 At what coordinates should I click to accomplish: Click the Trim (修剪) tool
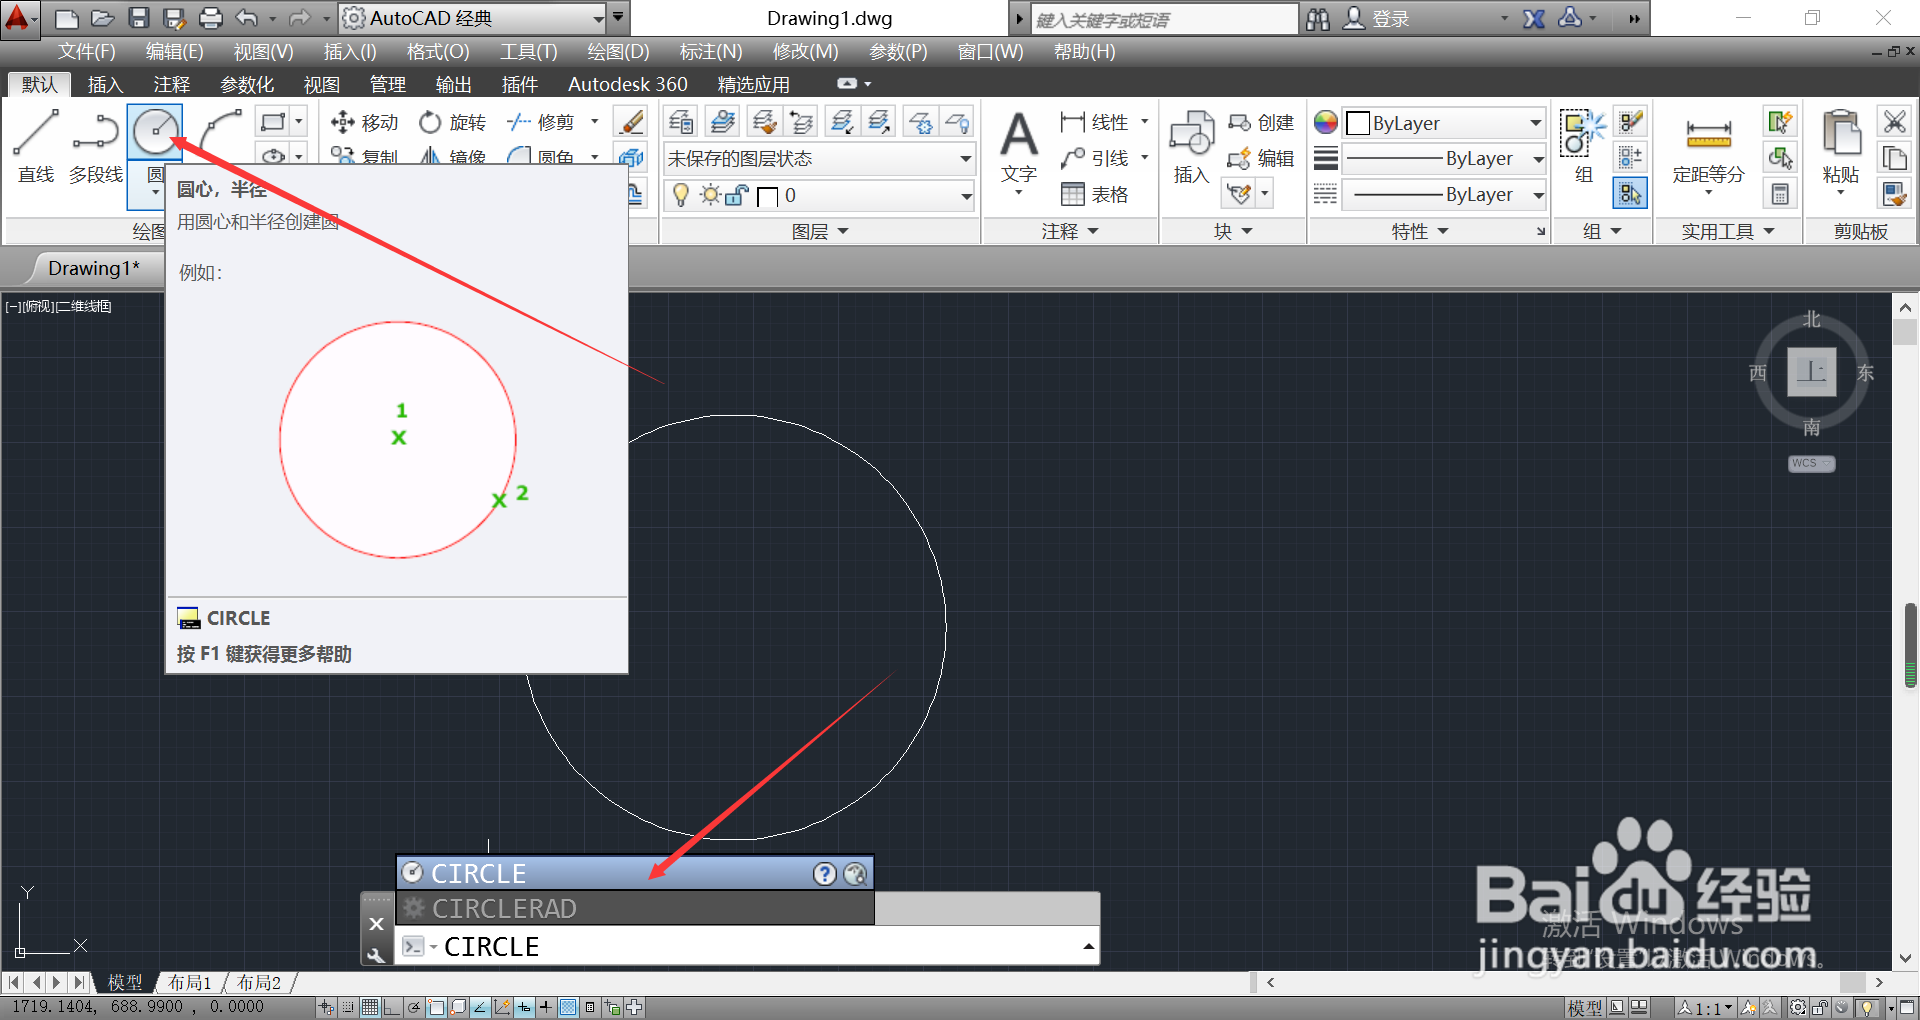click(541, 122)
